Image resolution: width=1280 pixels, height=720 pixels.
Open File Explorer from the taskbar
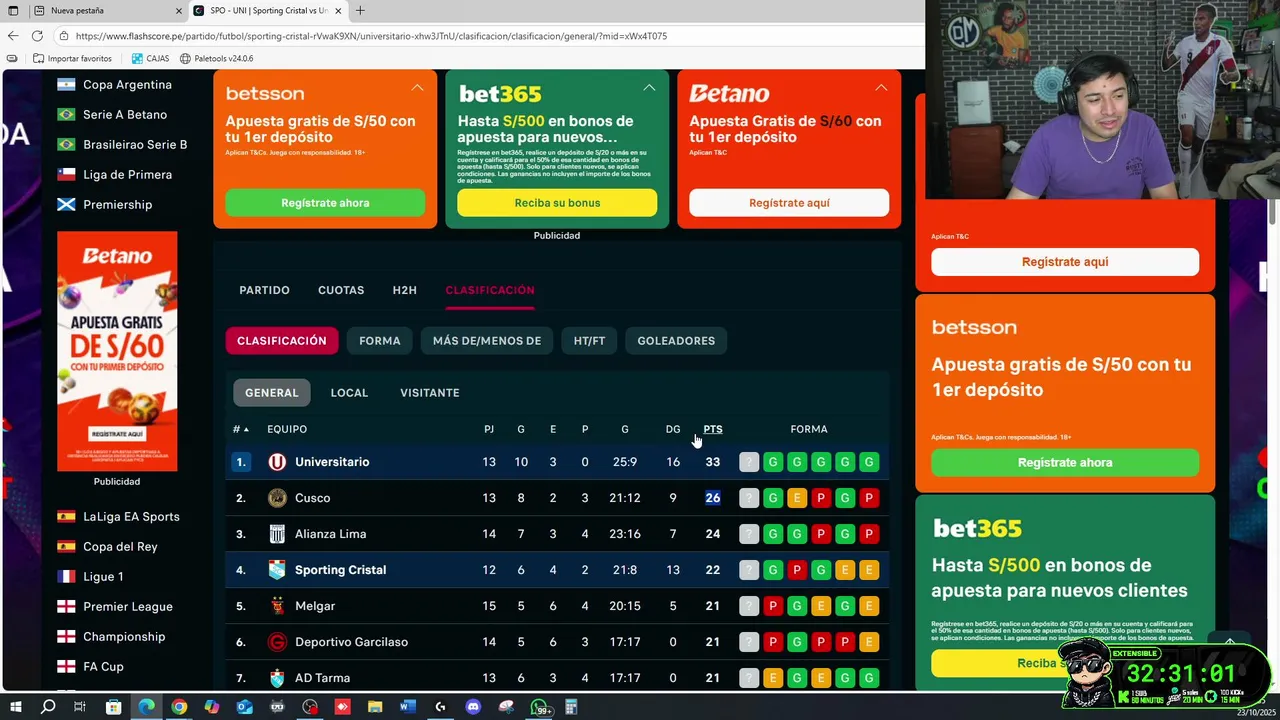point(375,707)
